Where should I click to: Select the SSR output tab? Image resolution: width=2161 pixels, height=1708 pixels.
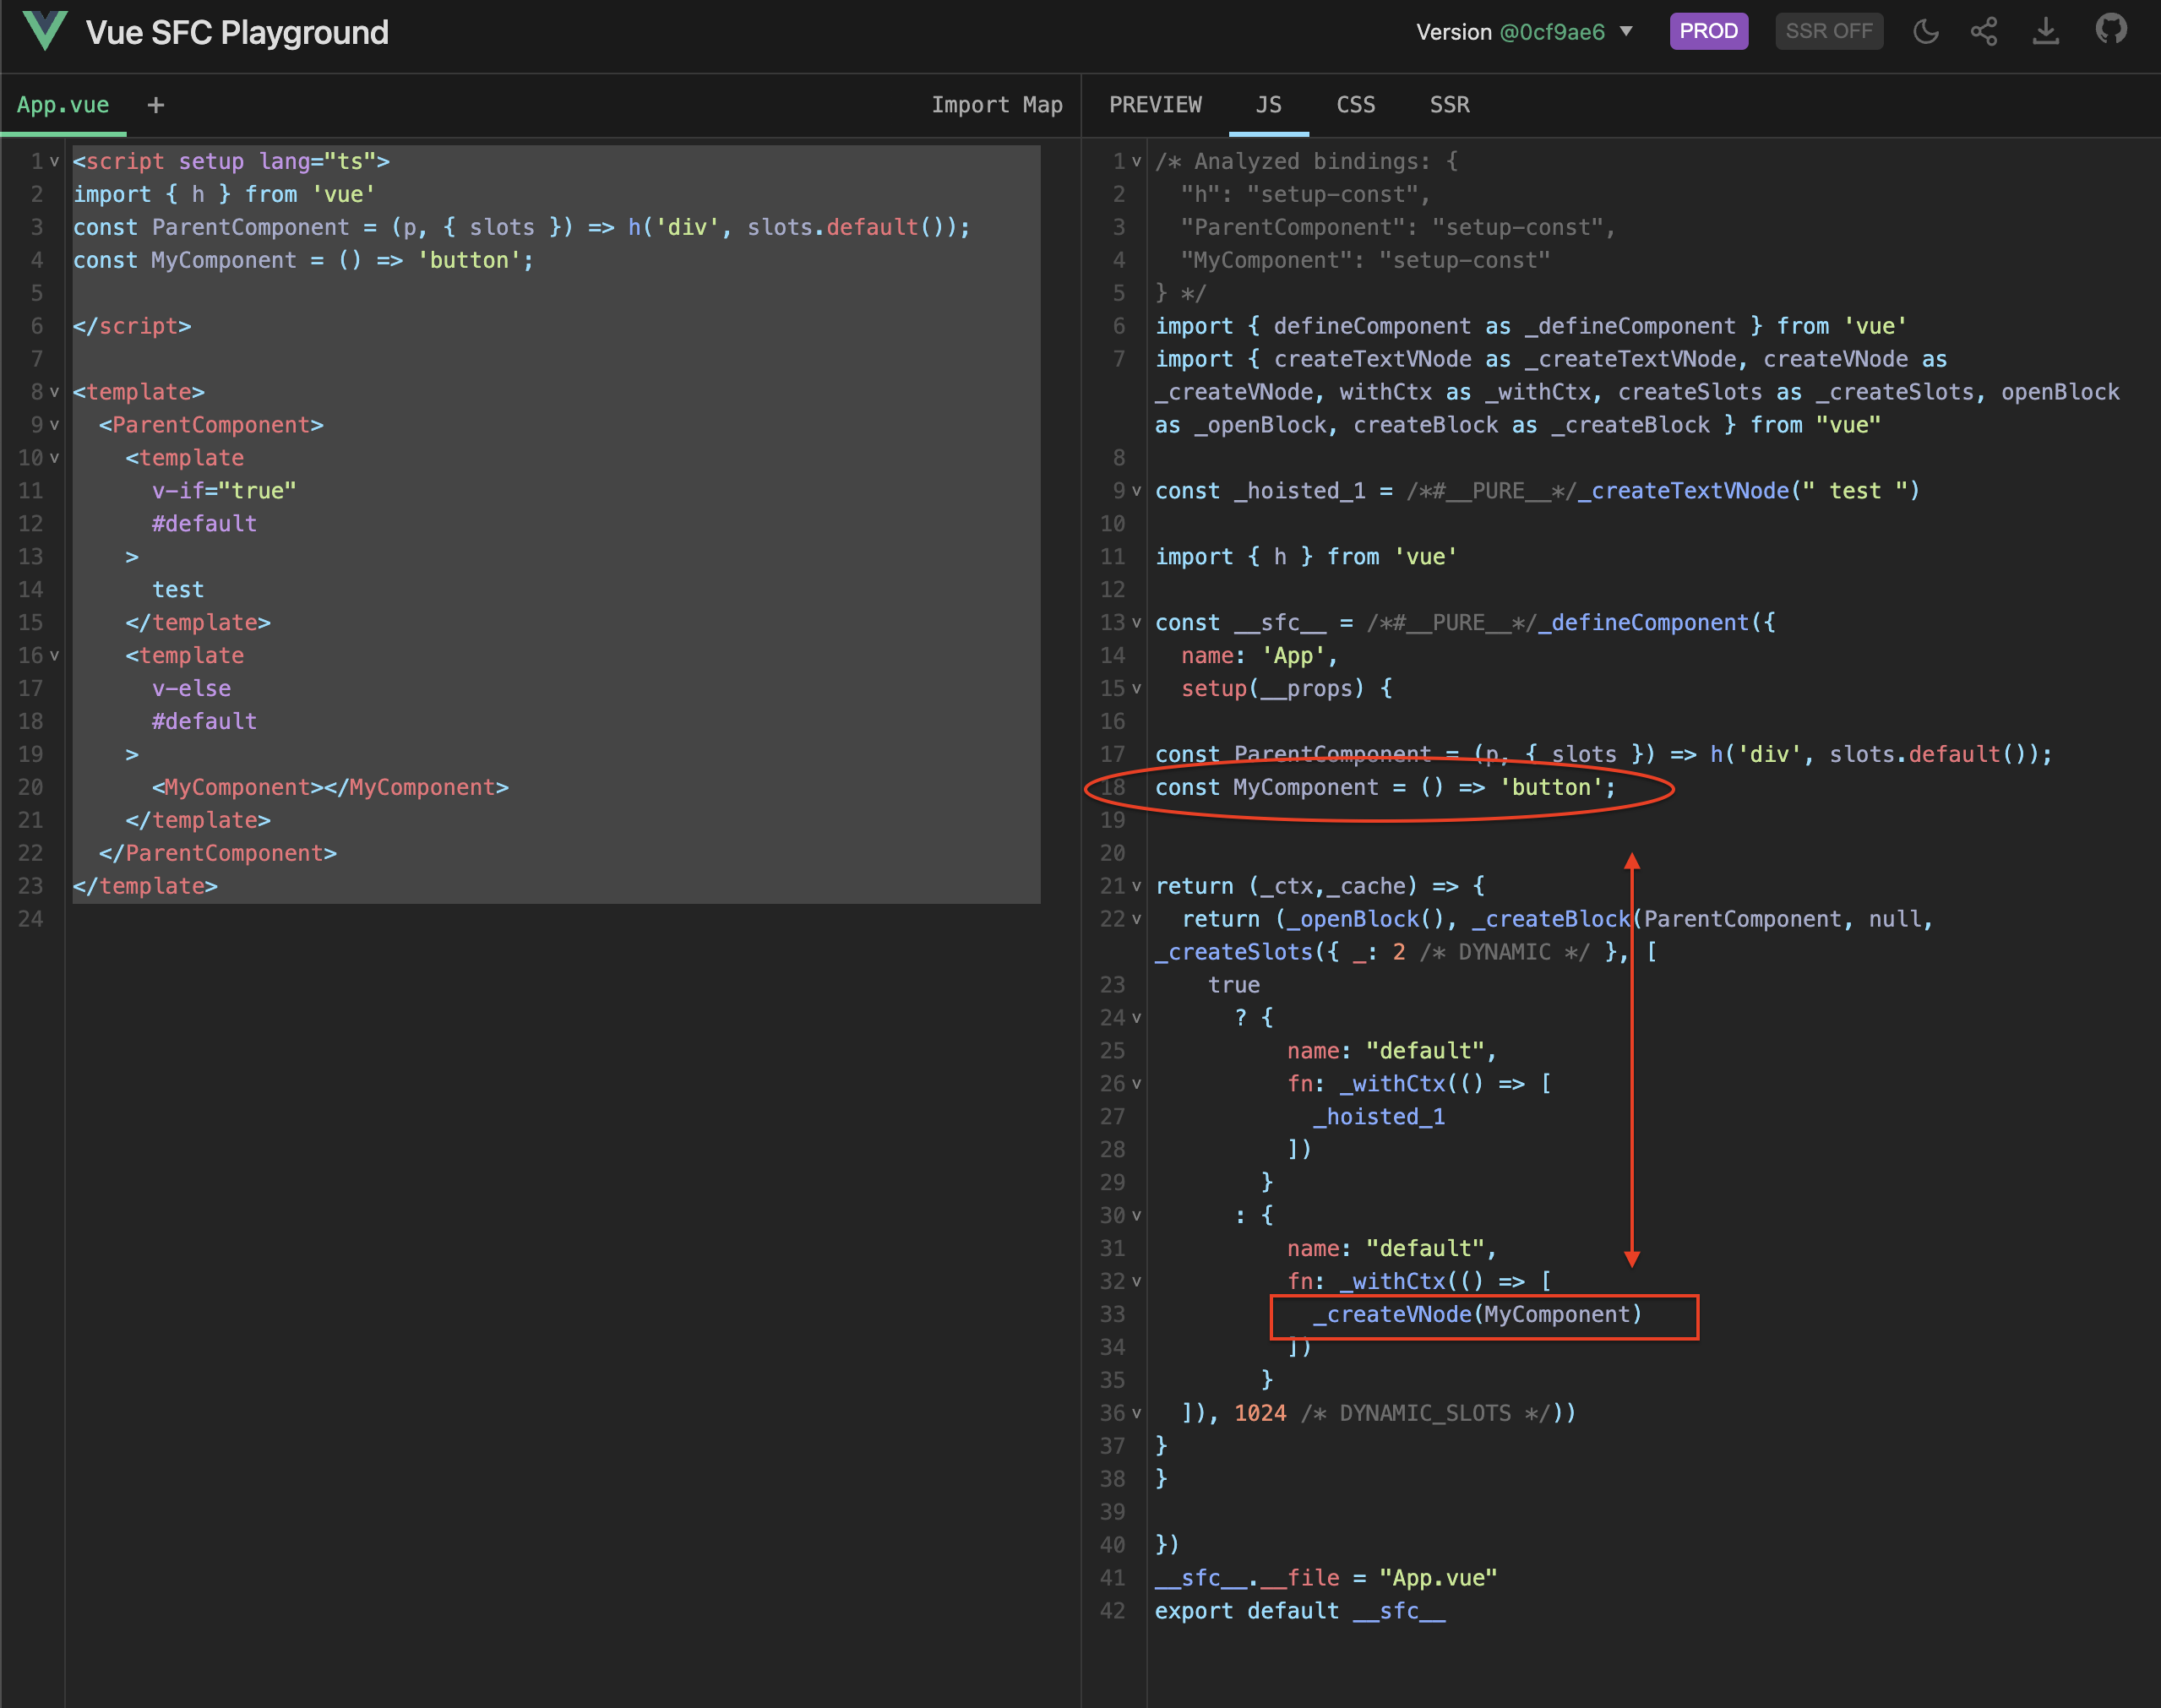click(1449, 104)
